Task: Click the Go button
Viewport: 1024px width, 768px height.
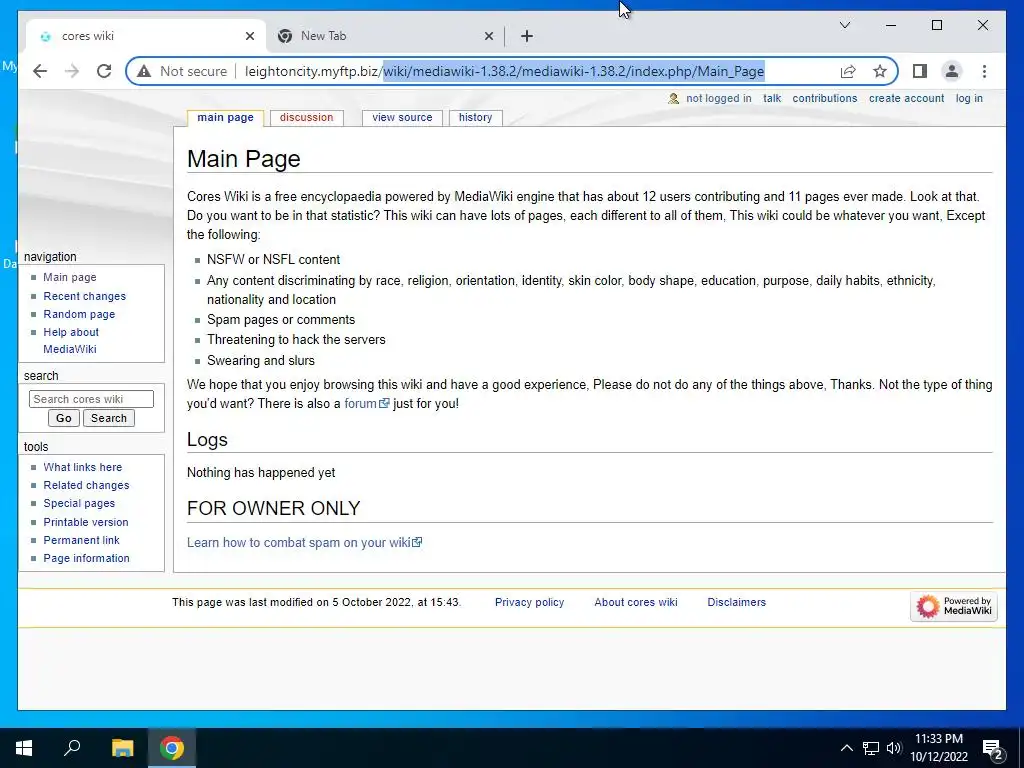Action: [x=63, y=418]
